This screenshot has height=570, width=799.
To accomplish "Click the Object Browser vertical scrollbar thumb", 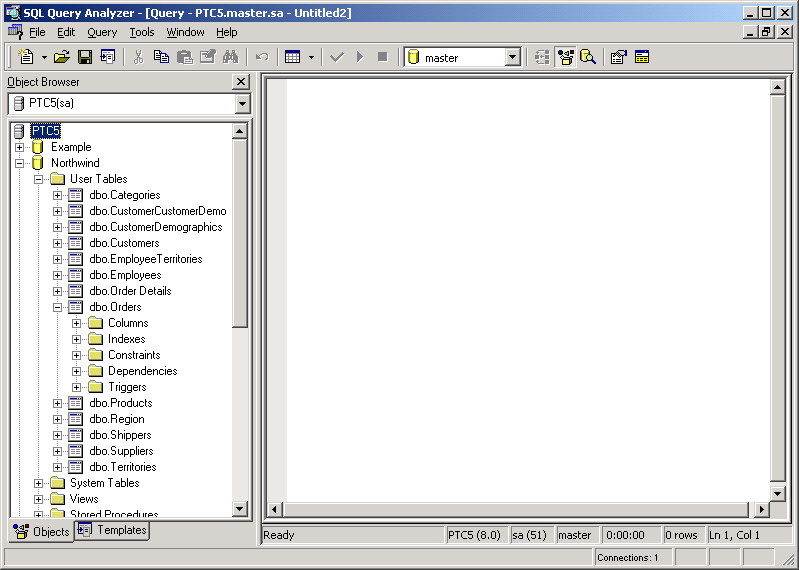I will coord(240,230).
